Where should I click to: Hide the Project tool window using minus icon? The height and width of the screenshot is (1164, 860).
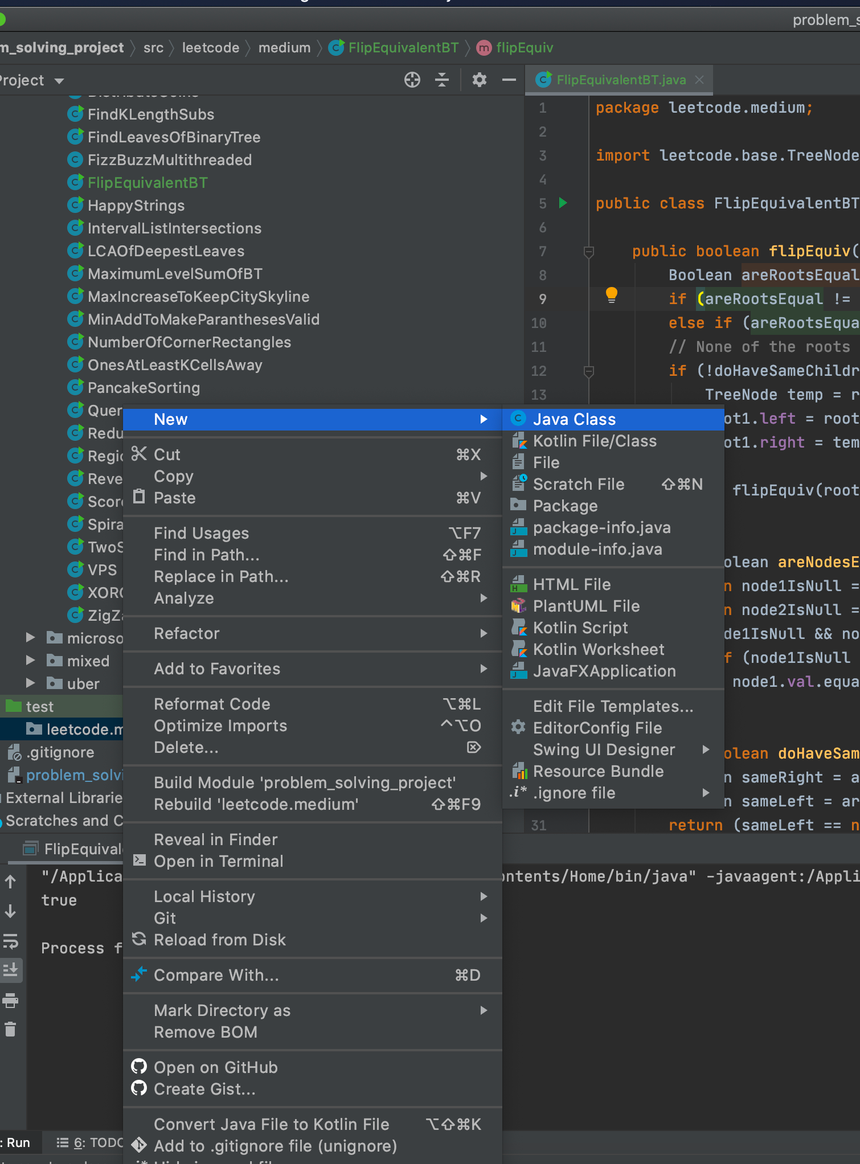509,80
